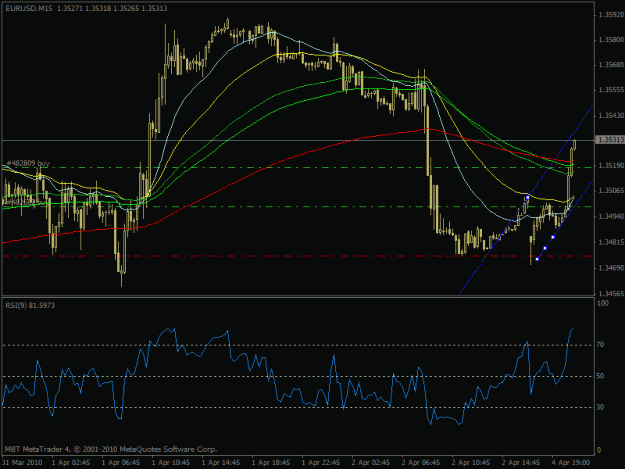Click time axis label 4 Apr 19:00

[x=571, y=463]
